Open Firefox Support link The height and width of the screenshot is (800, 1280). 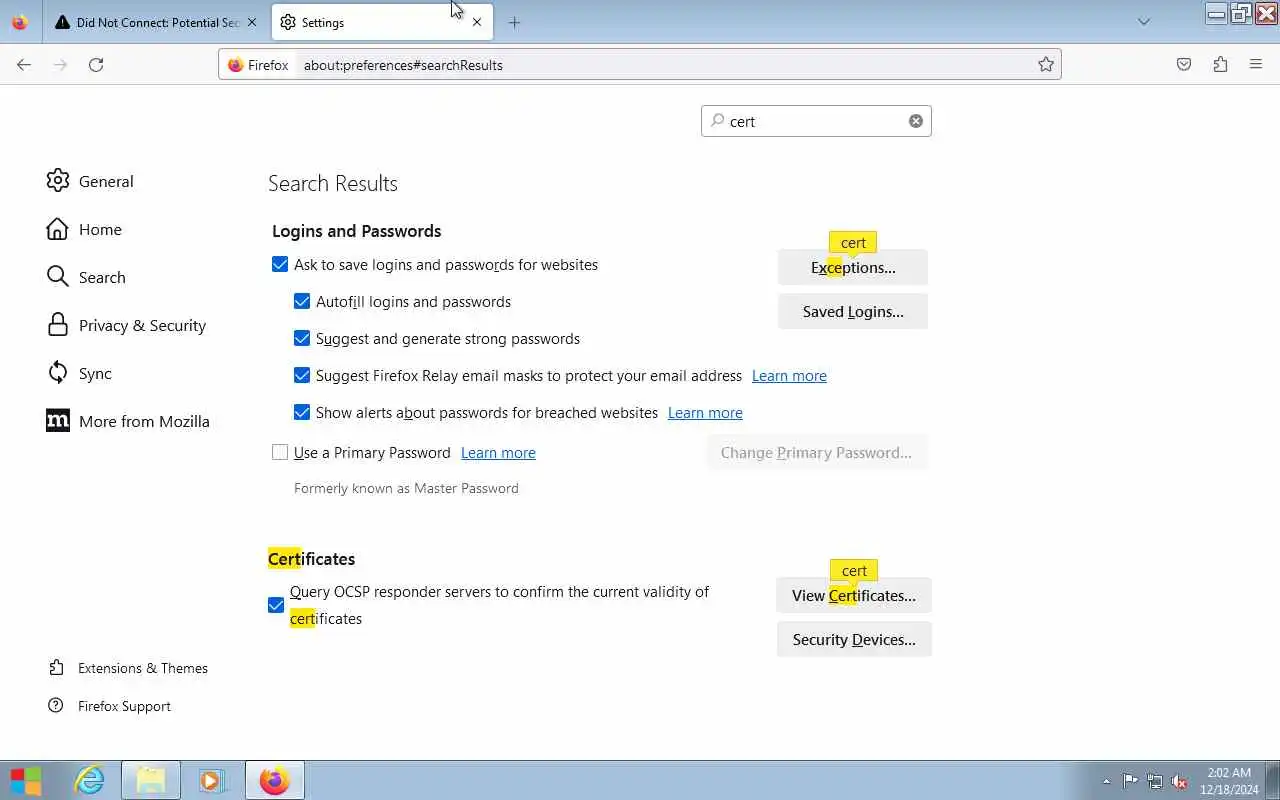click(x=109, y=706)
